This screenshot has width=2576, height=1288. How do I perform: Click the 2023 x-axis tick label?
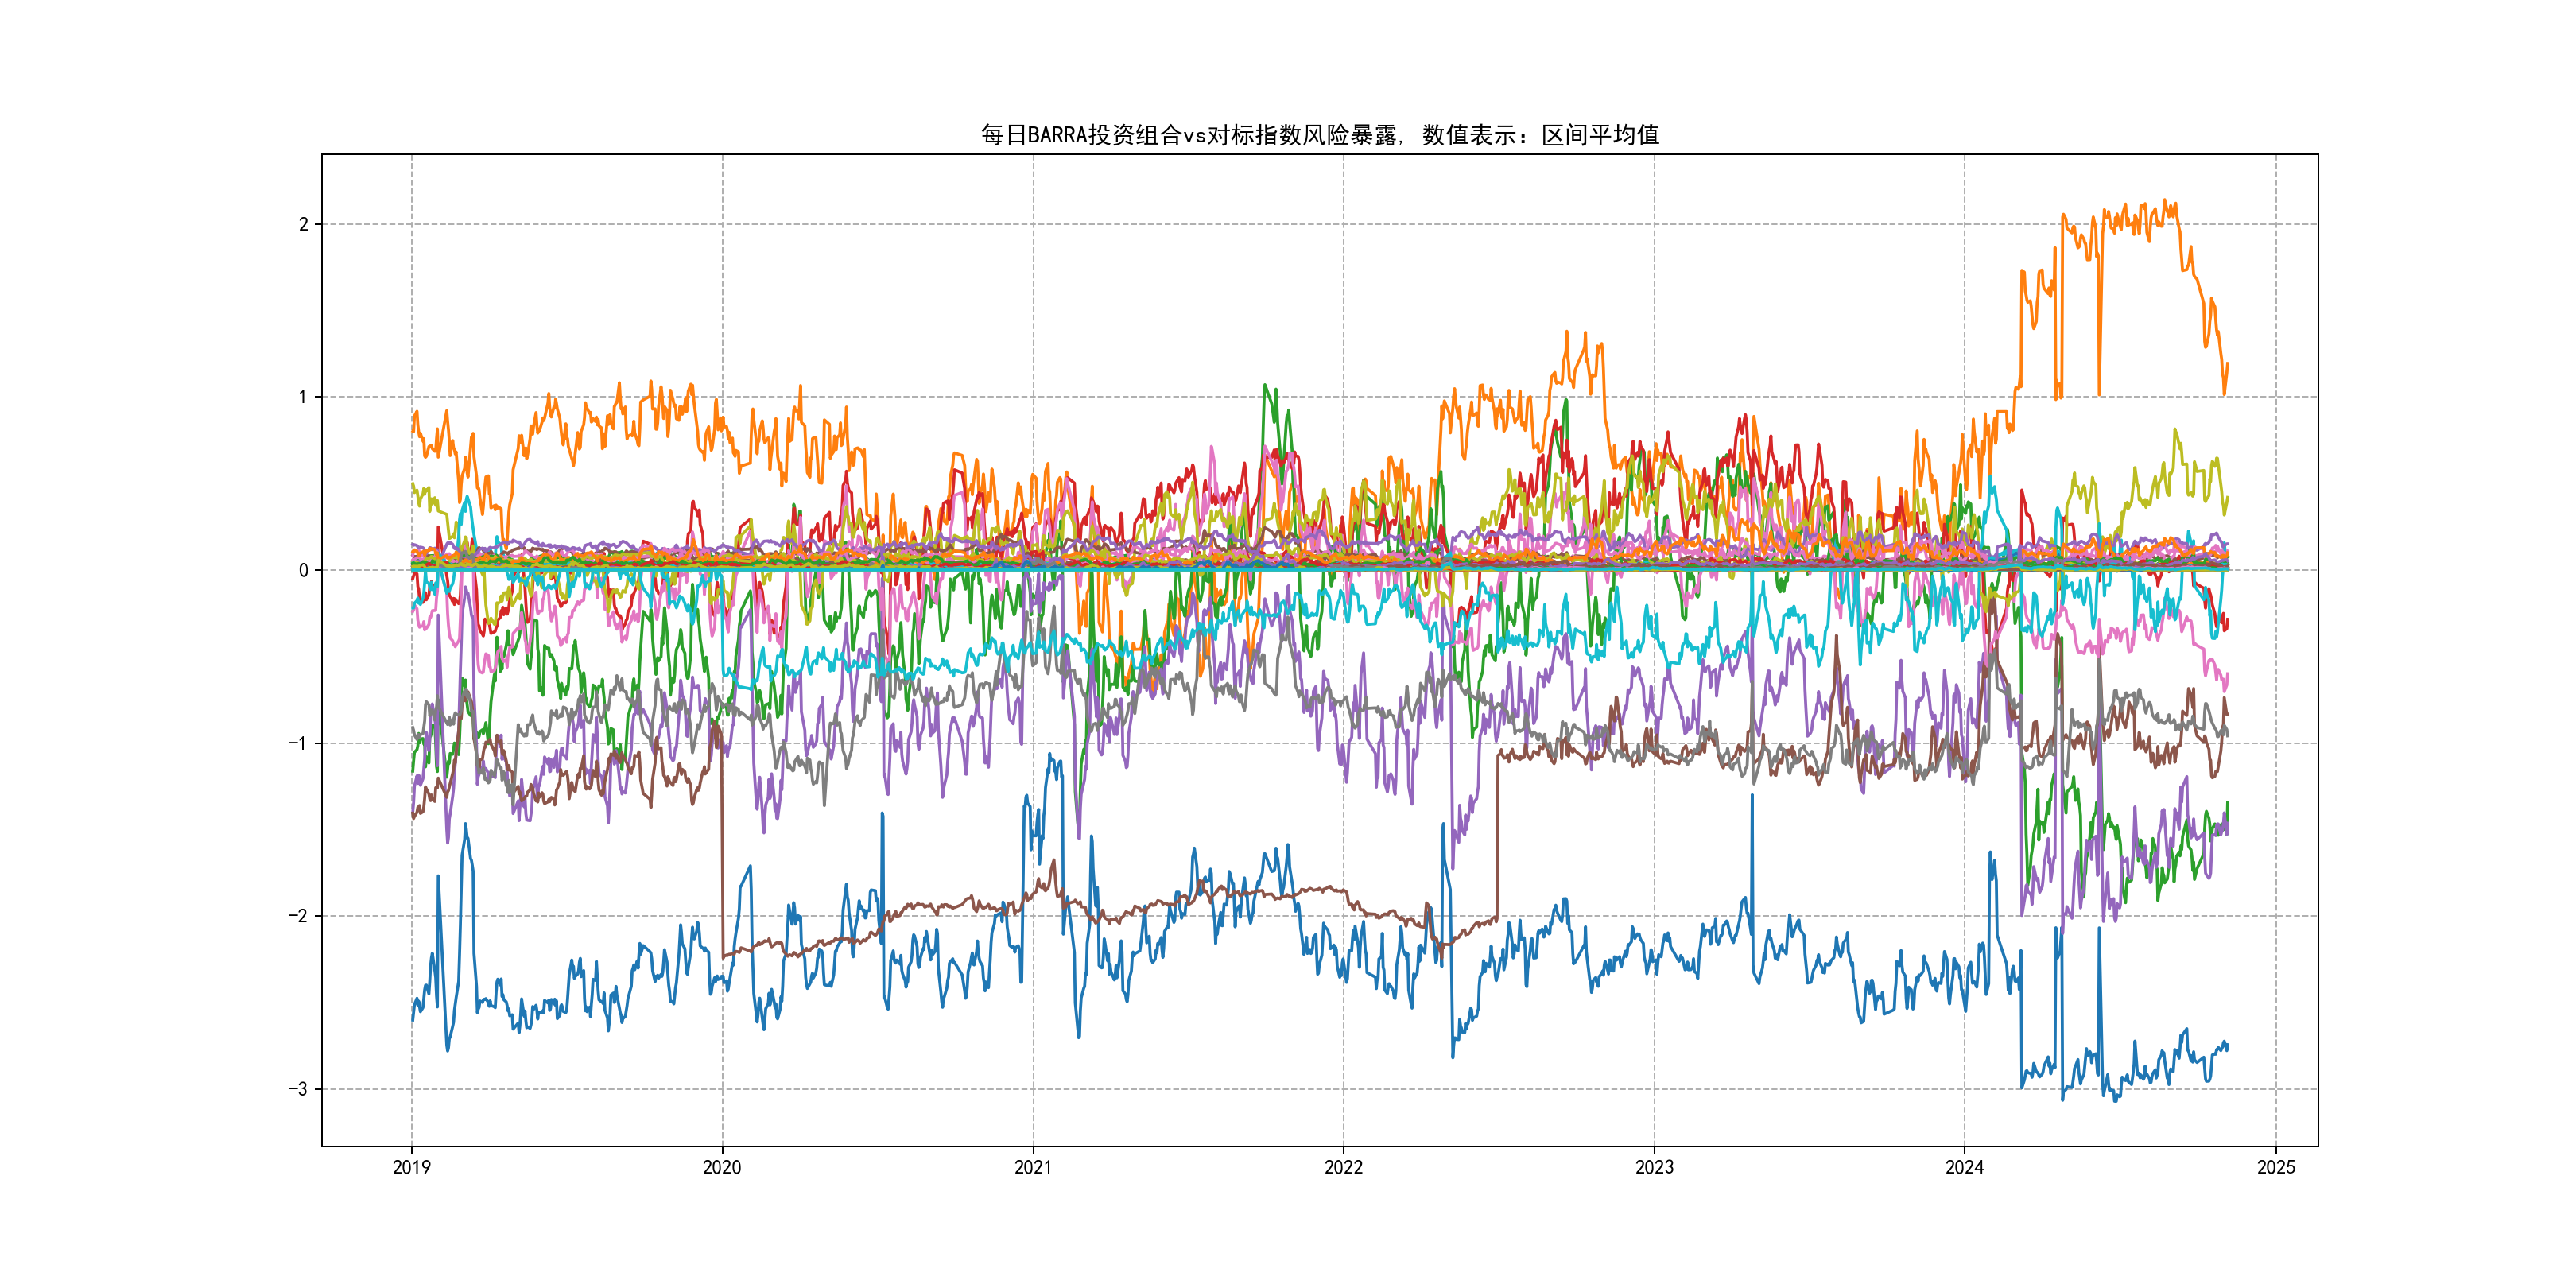tap(1654, 1167)
